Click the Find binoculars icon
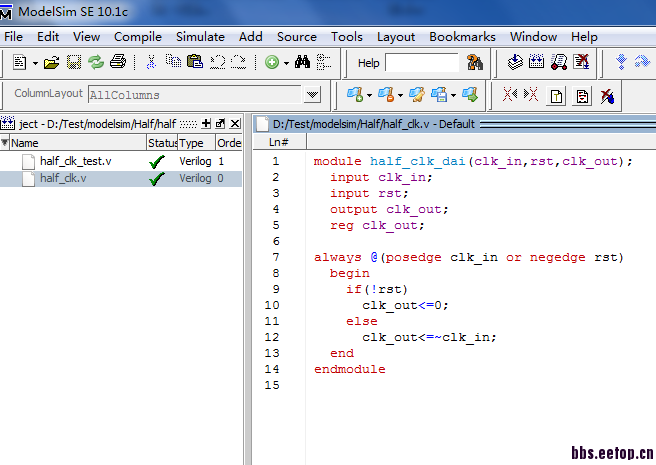Image resolution: width=656 pixels, height=465 pixels. click(x=303, y=62)
